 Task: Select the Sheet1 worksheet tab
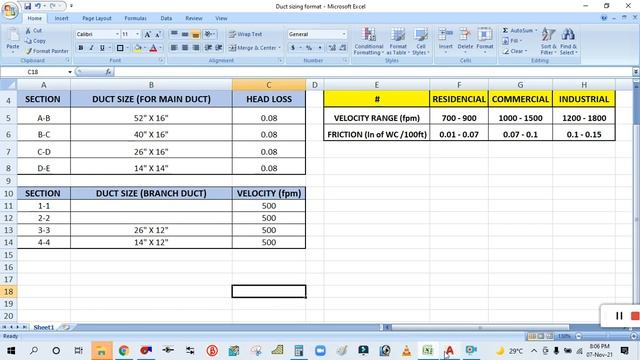click(x=44, y=327)
